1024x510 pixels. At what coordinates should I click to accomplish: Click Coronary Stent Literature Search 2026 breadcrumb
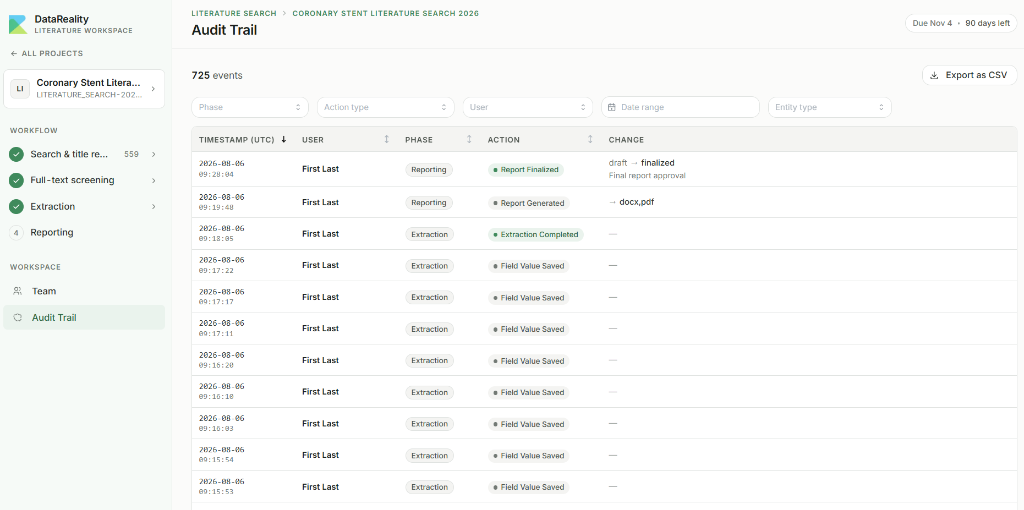(385, 13)
